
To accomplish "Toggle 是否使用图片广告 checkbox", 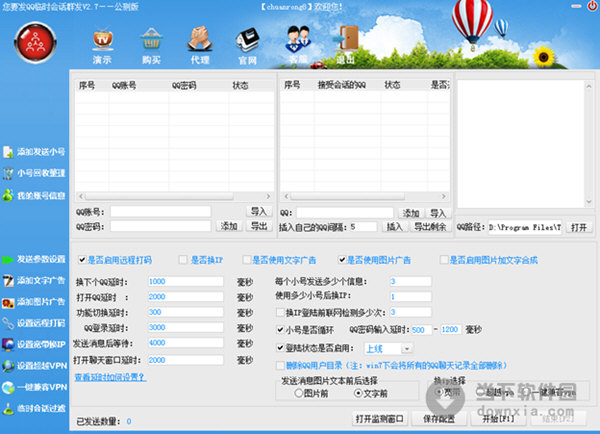I will point(342,260).
